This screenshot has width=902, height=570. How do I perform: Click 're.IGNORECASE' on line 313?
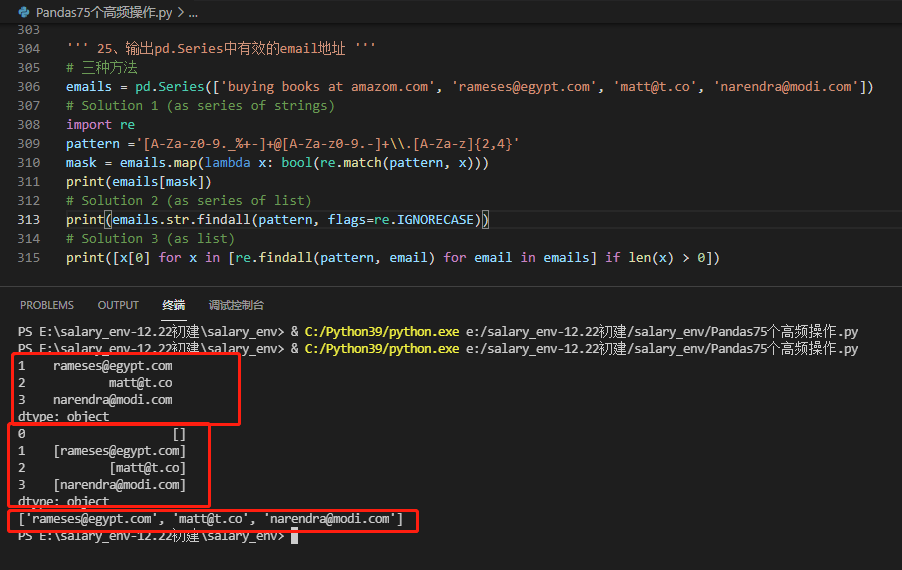[x=423, y=219]
